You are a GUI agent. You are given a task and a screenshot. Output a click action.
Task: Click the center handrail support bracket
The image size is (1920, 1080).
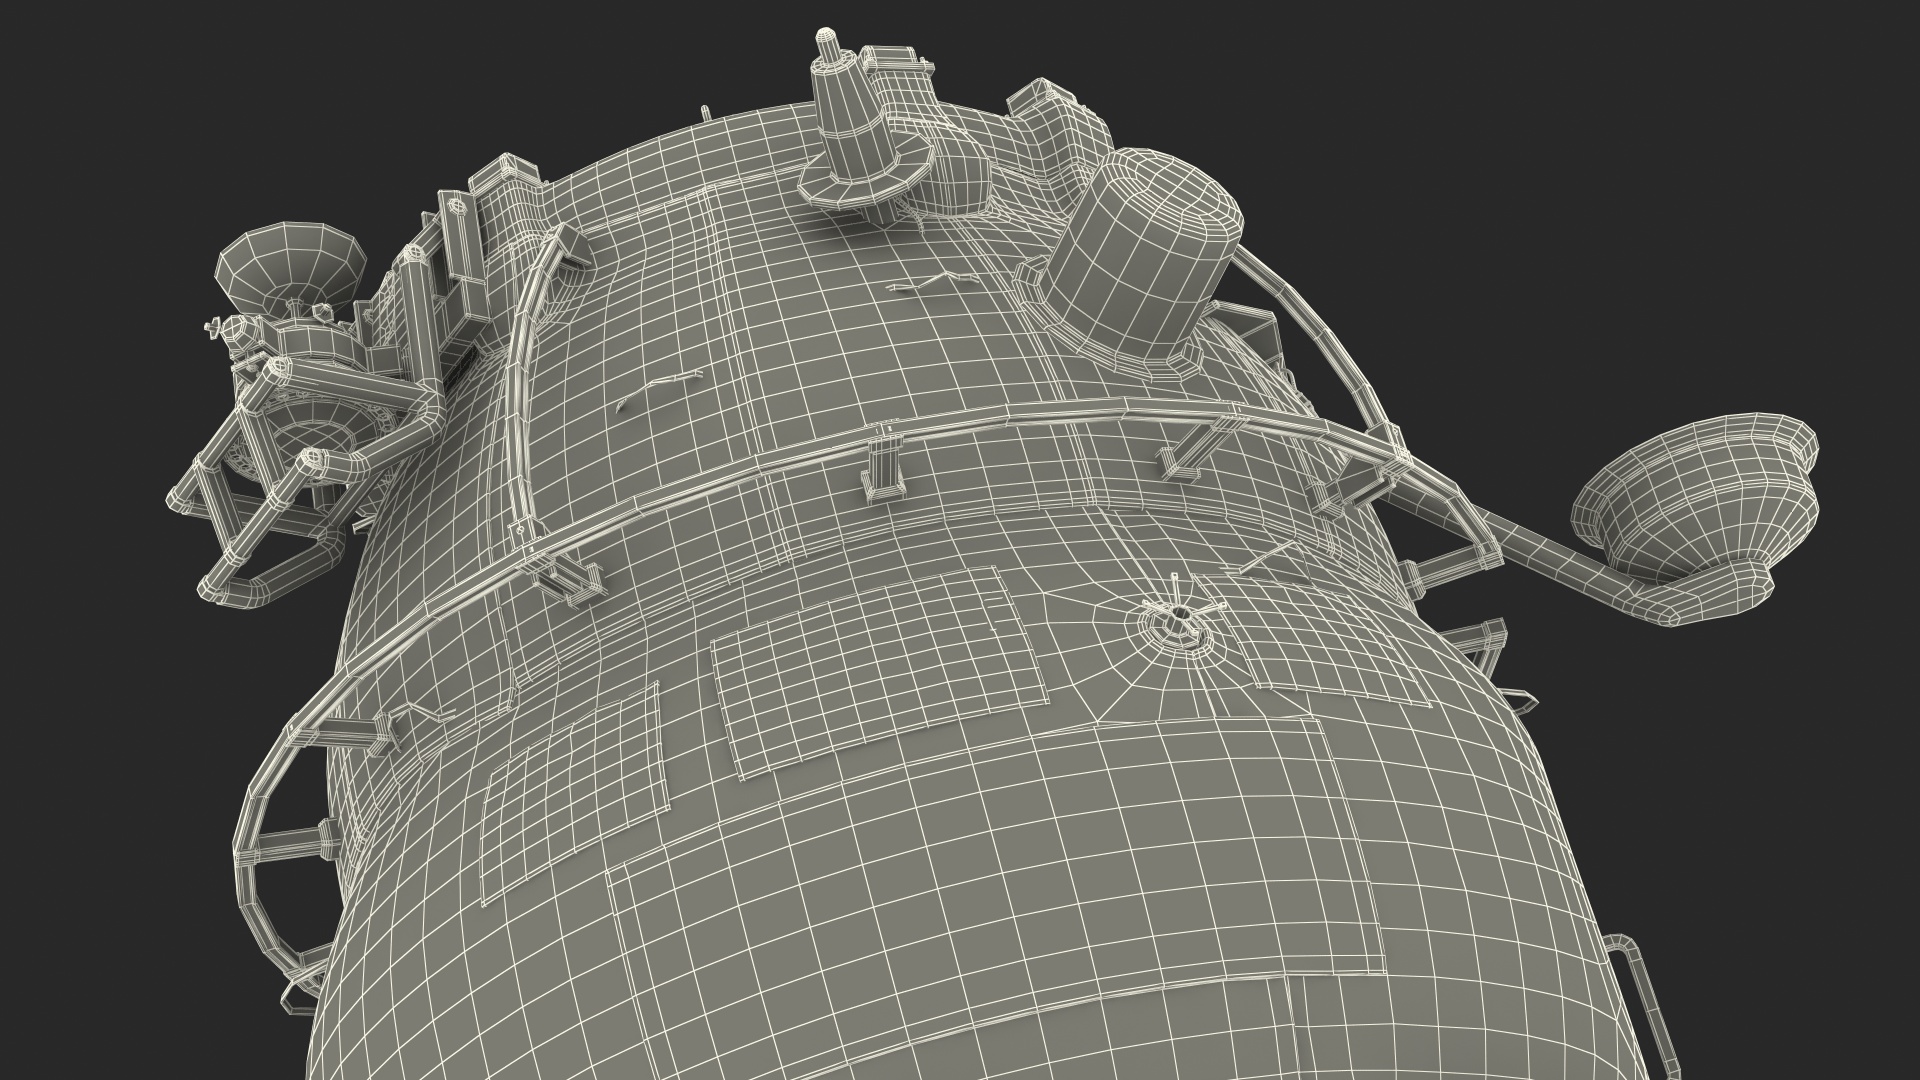click(883, 467)
